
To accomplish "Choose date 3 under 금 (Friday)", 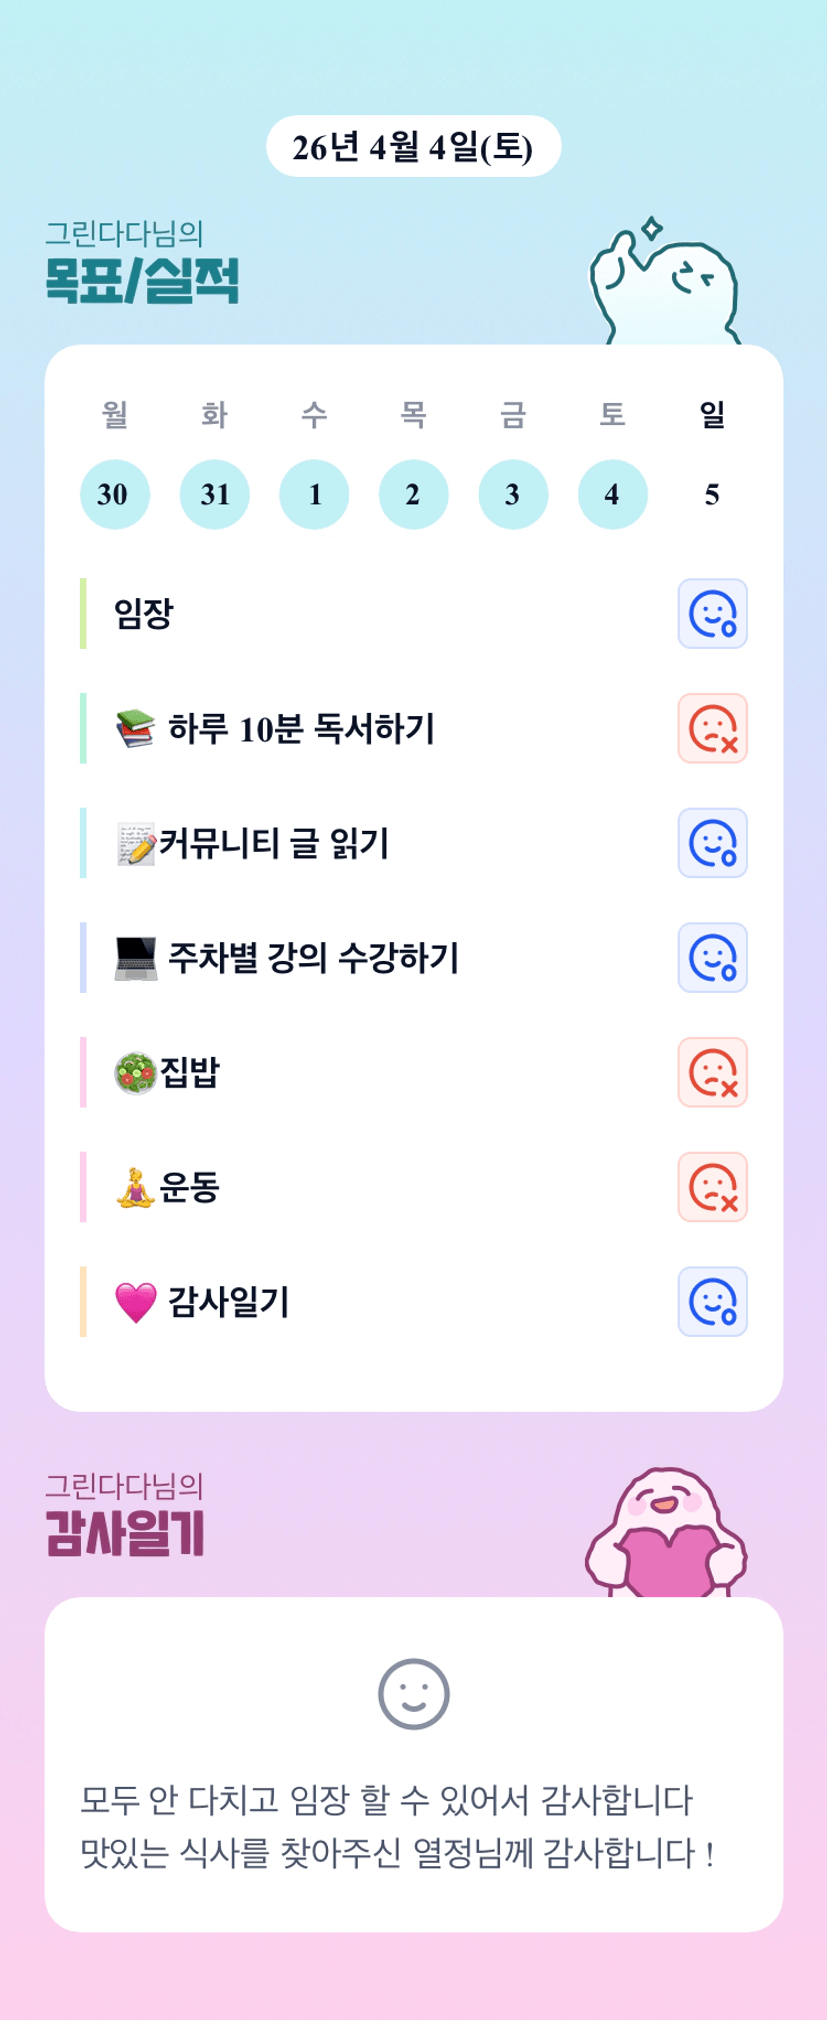I will [513, 494].
